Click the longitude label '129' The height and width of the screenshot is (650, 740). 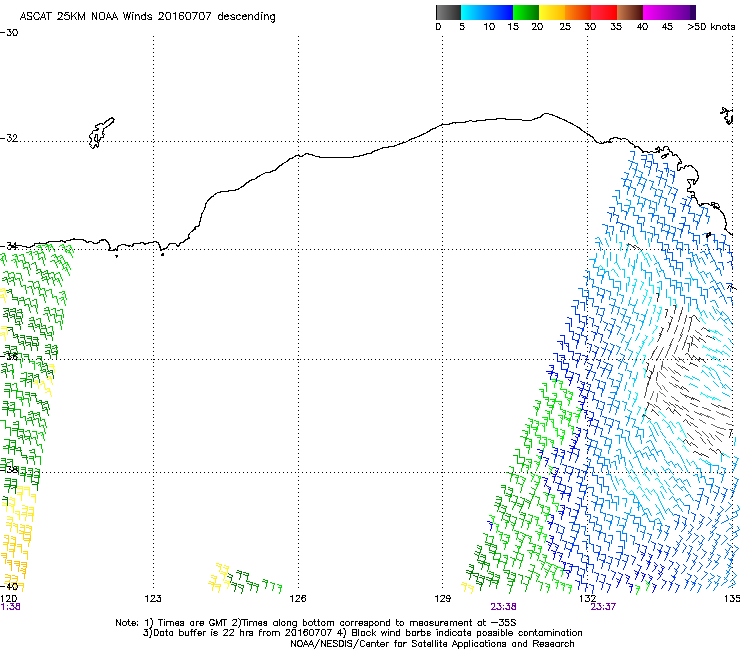[443, 599]
